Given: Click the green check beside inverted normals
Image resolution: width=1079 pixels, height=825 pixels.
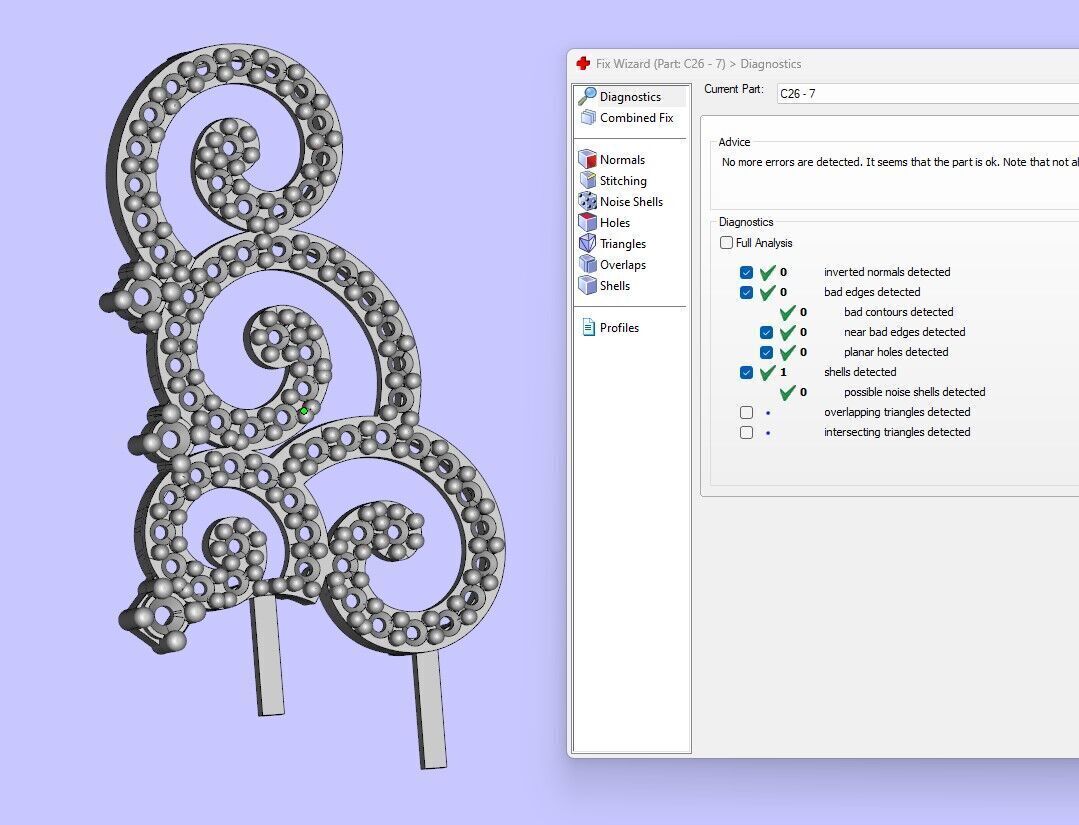Looking at the screenshot, I should click(767, 272).
